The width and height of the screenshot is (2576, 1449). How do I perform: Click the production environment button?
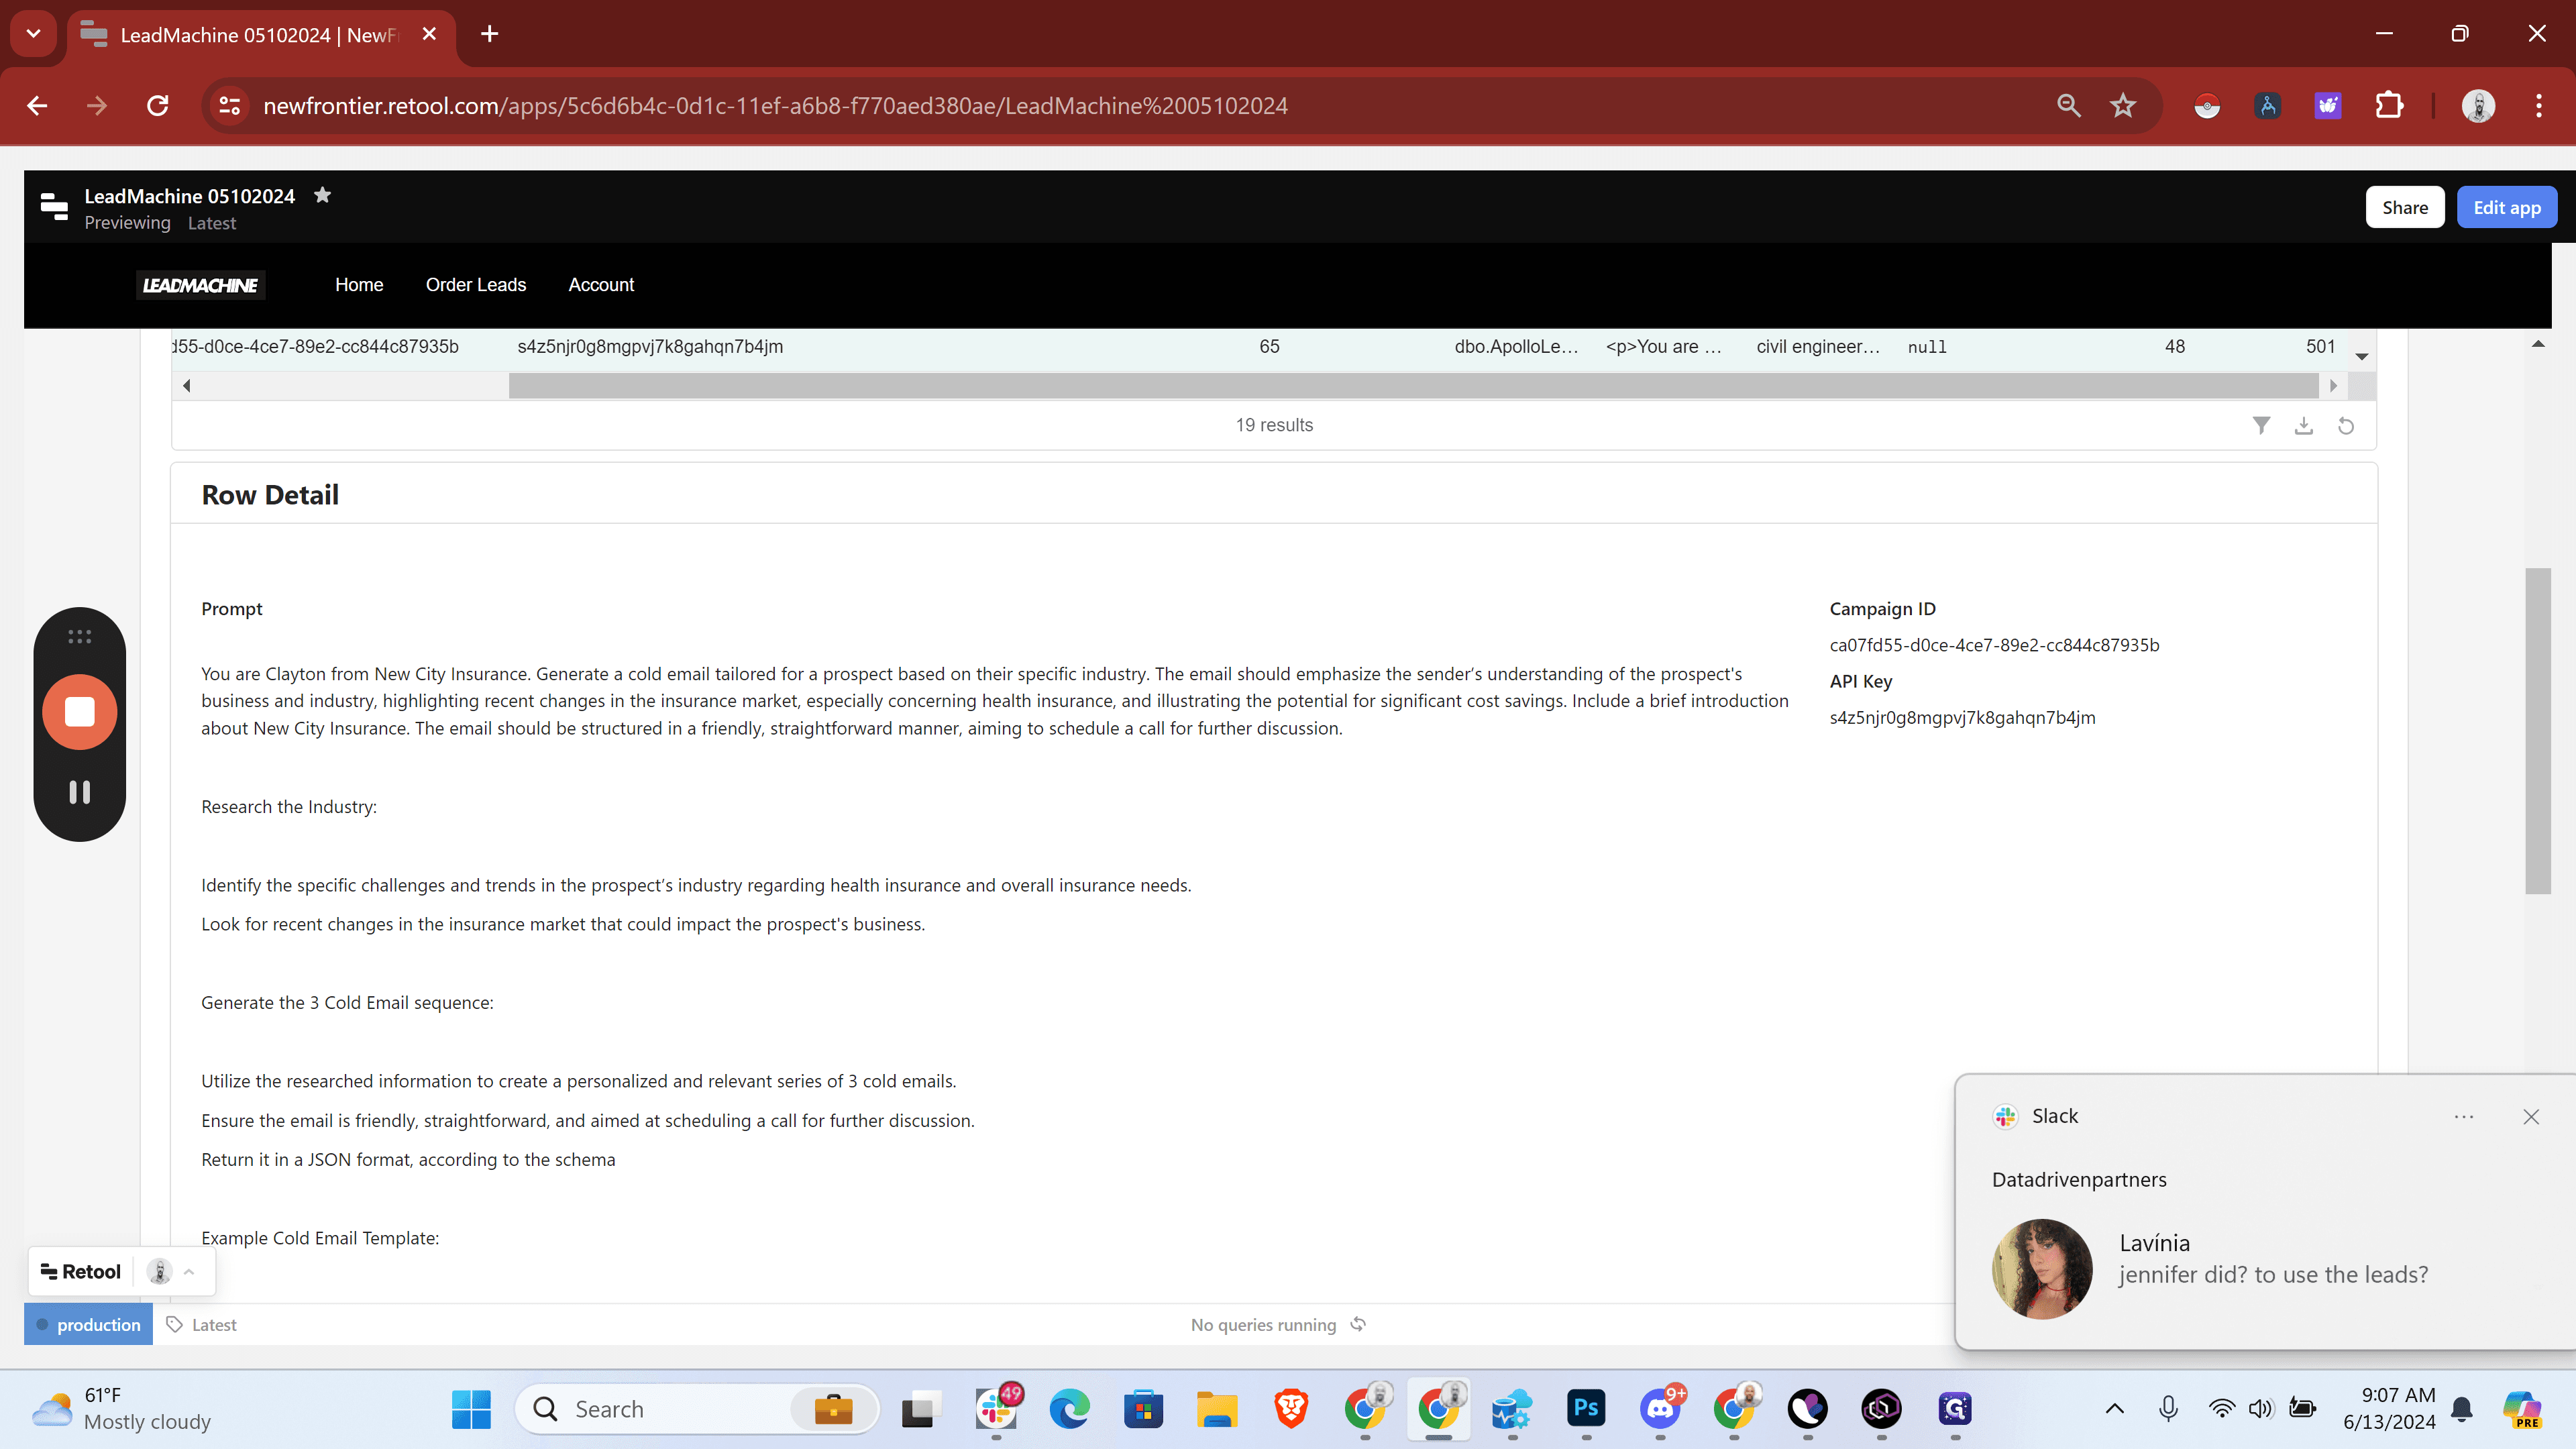(x=88, y=1324)
